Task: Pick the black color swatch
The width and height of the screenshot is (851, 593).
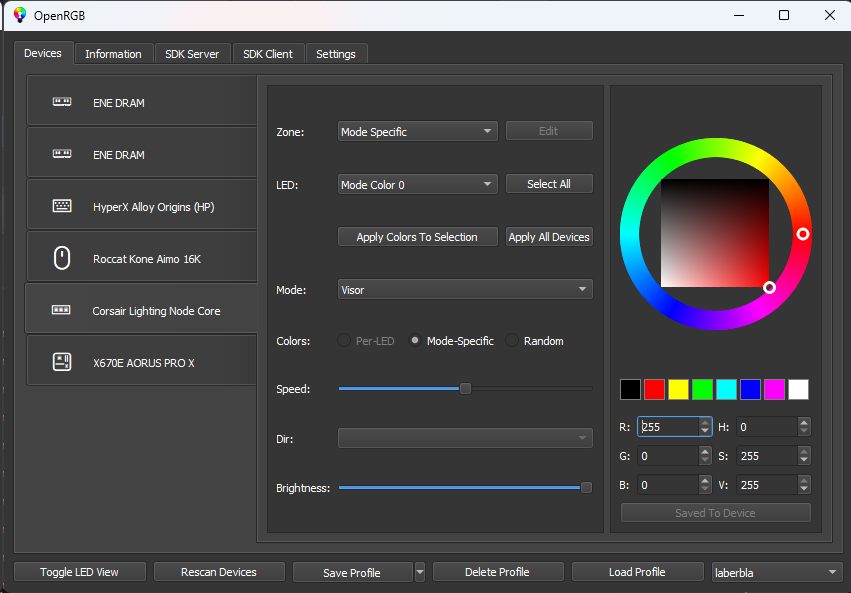Action: point(630,390)
